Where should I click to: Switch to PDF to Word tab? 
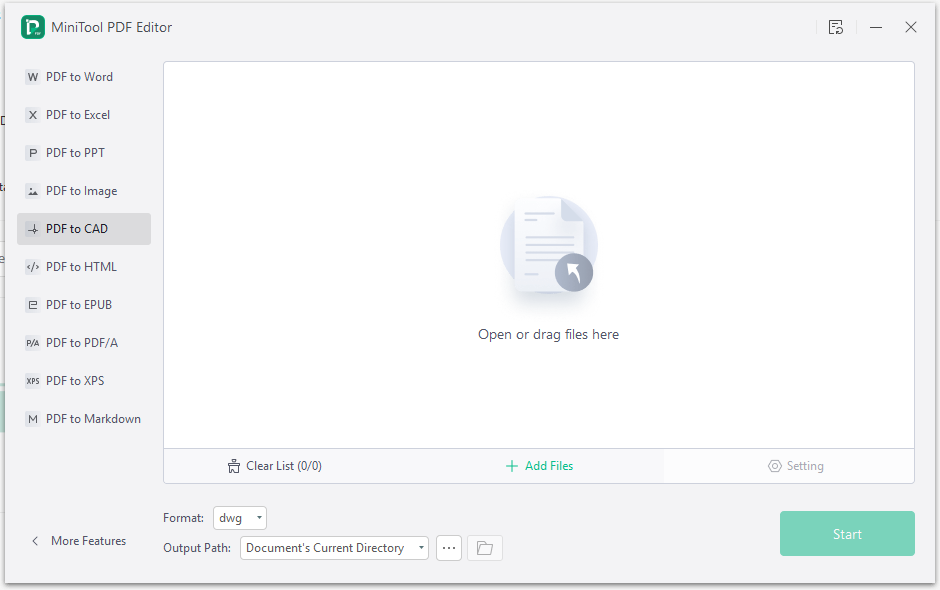(x=84, y=77)
